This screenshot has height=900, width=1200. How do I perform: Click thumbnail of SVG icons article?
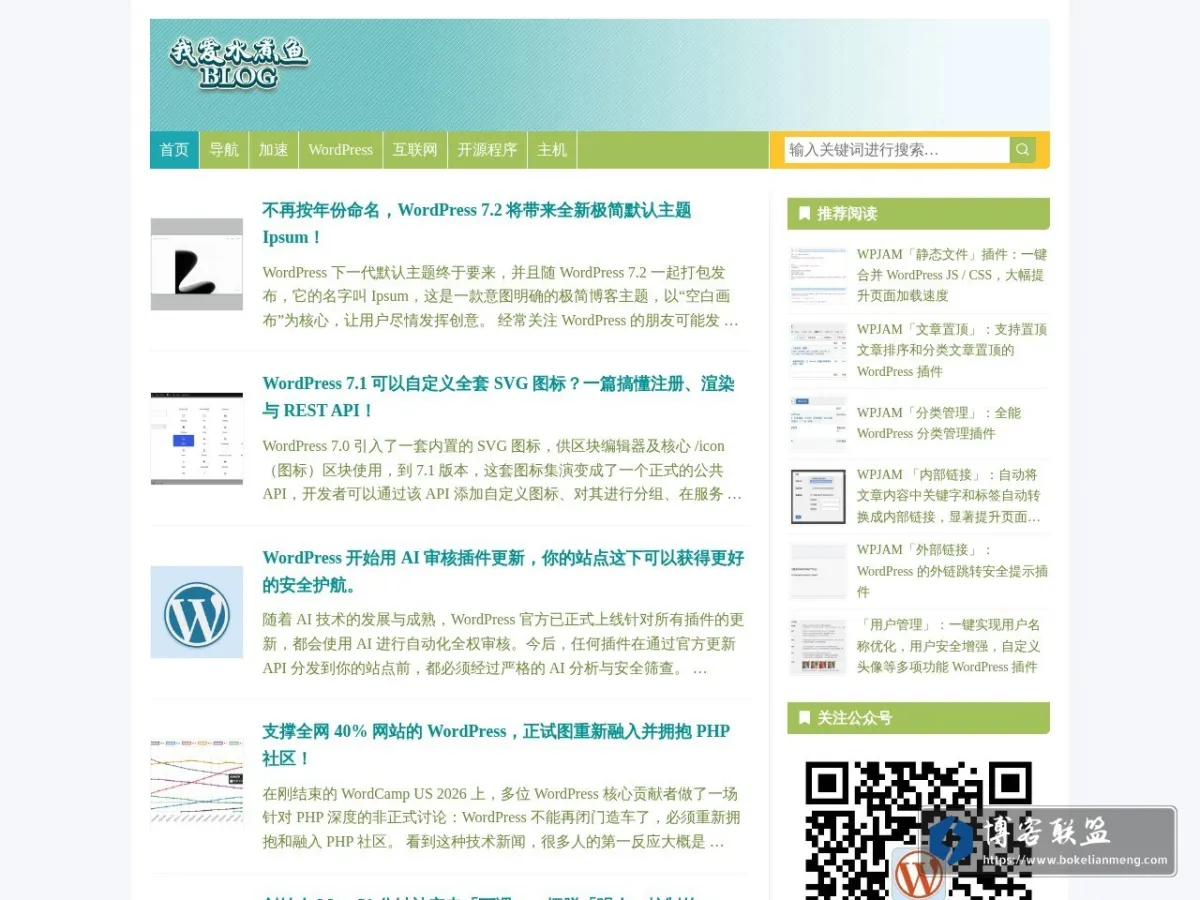pos(197,438)
